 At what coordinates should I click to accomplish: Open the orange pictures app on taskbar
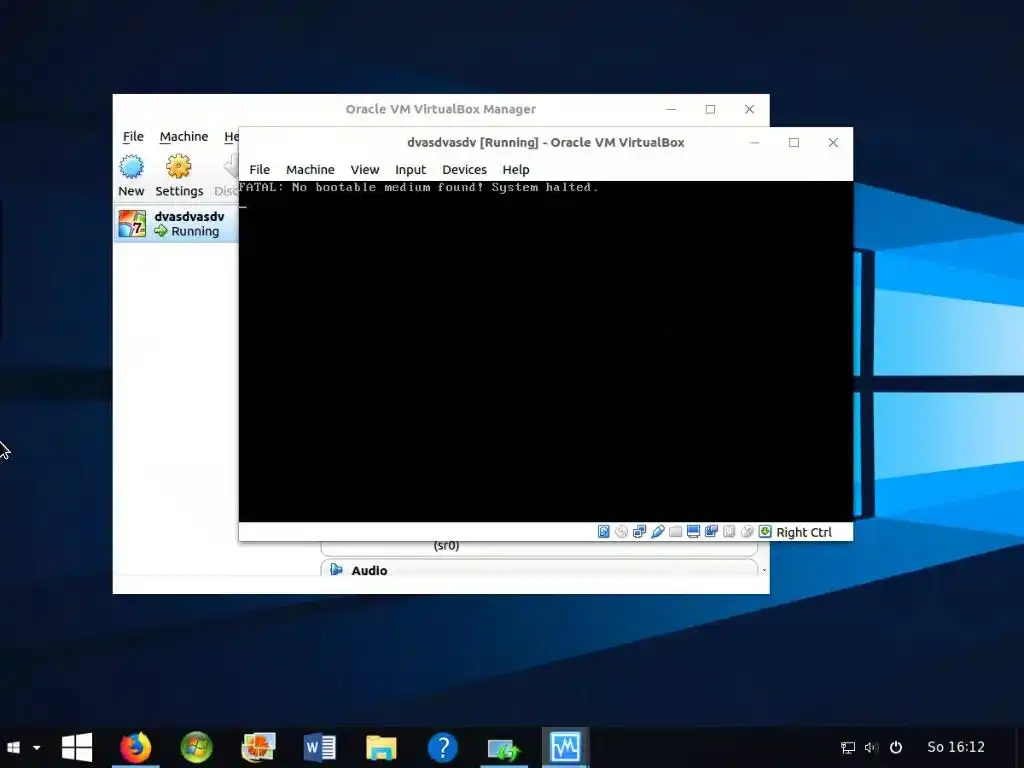point(258,747)
